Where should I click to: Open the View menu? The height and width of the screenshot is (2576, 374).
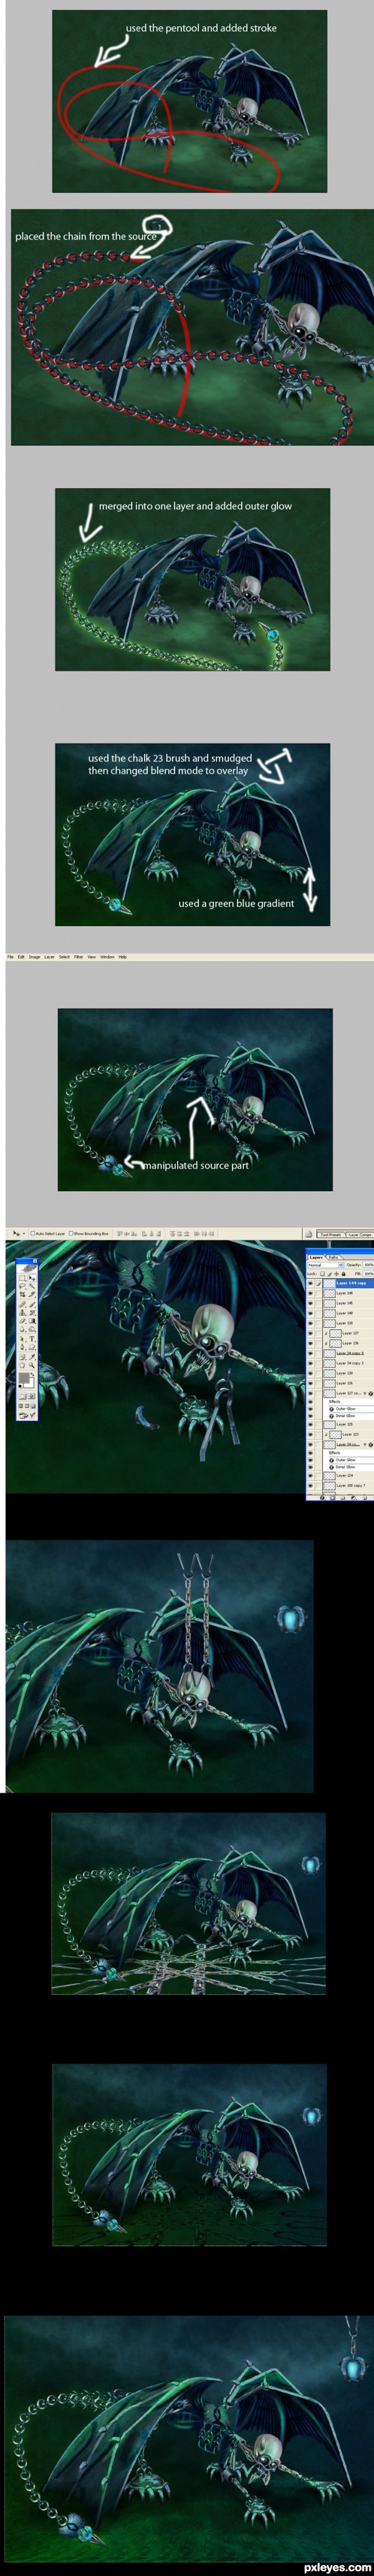91,957
